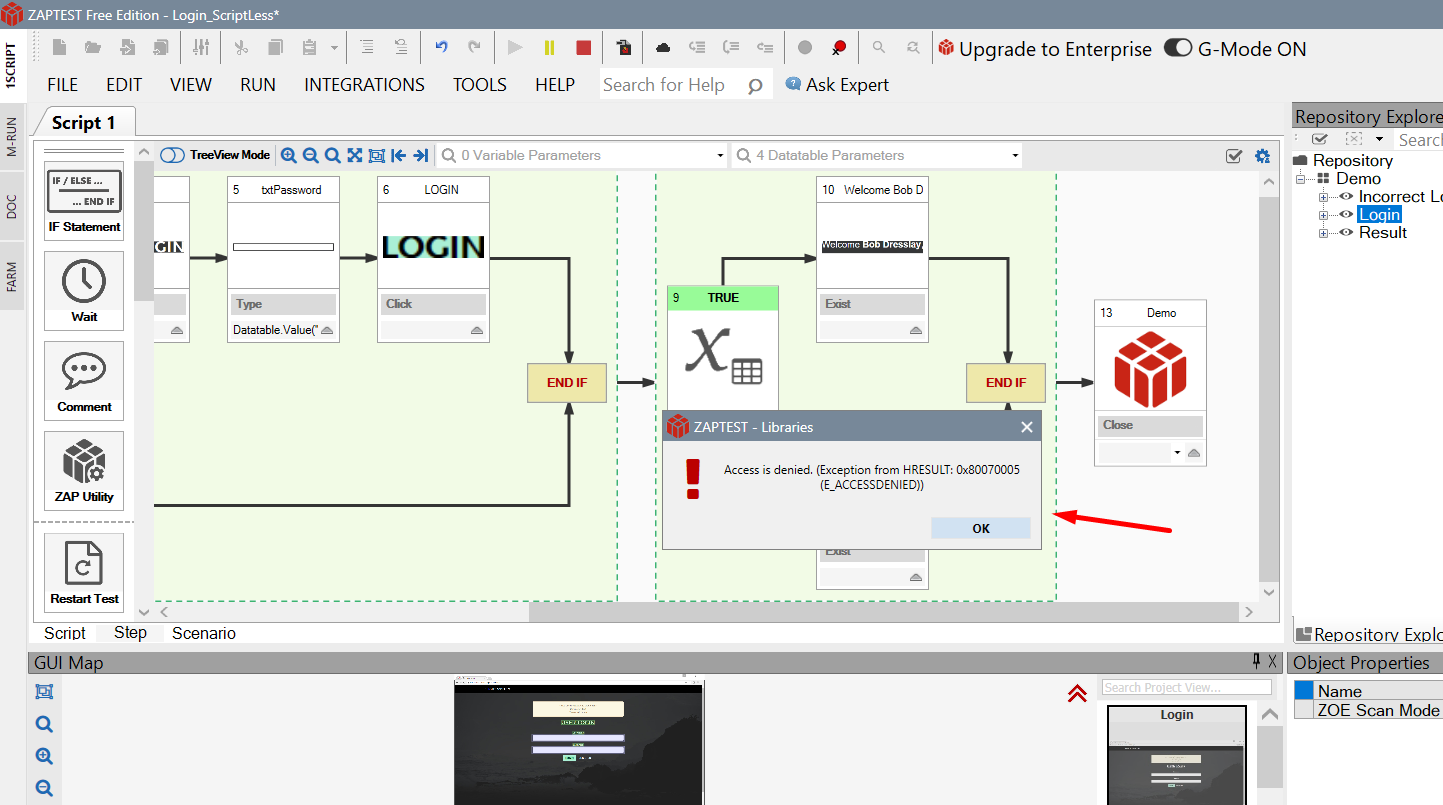Viewport: 1443px width, 805px height.
Task: Expand step 6 LOGIN Click options
Action: click(476, 330)
